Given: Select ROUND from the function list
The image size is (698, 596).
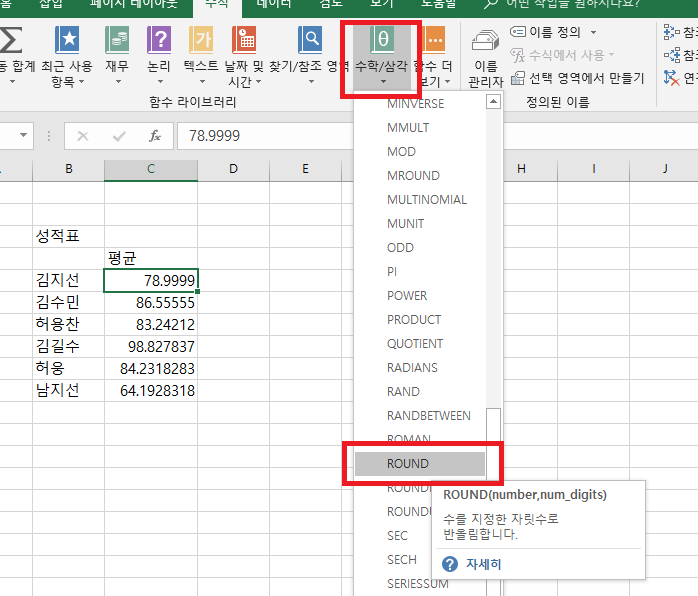Looking at the screenshot, I should (x=420, y=464).
